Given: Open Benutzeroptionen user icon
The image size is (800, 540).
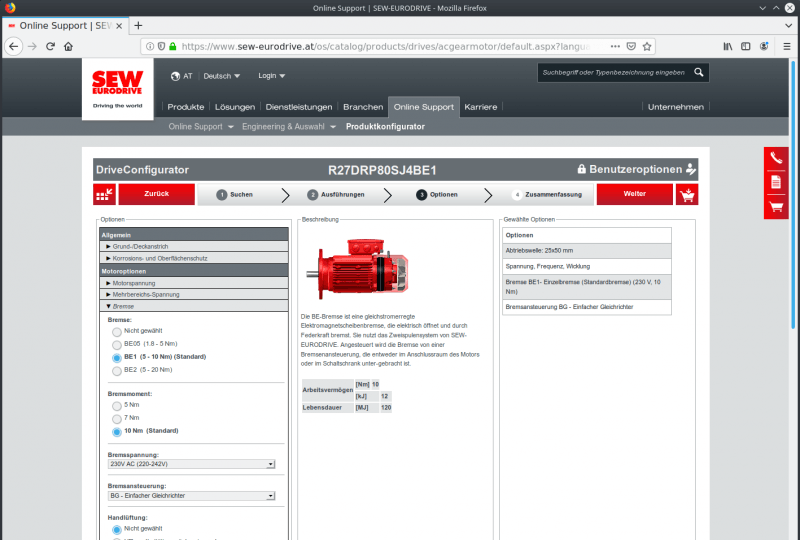Looking at the screenshot, I should [x=691, y=170].
